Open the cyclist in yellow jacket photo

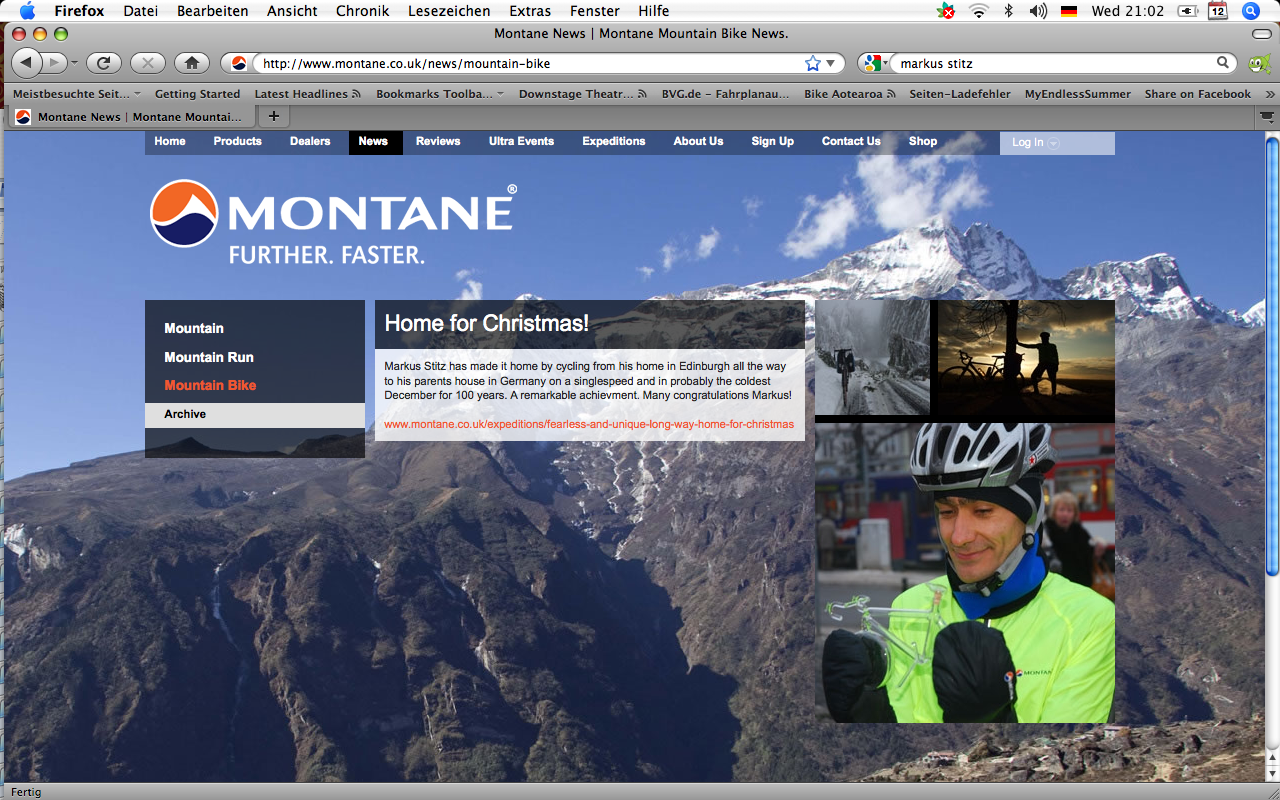(965, 572)
